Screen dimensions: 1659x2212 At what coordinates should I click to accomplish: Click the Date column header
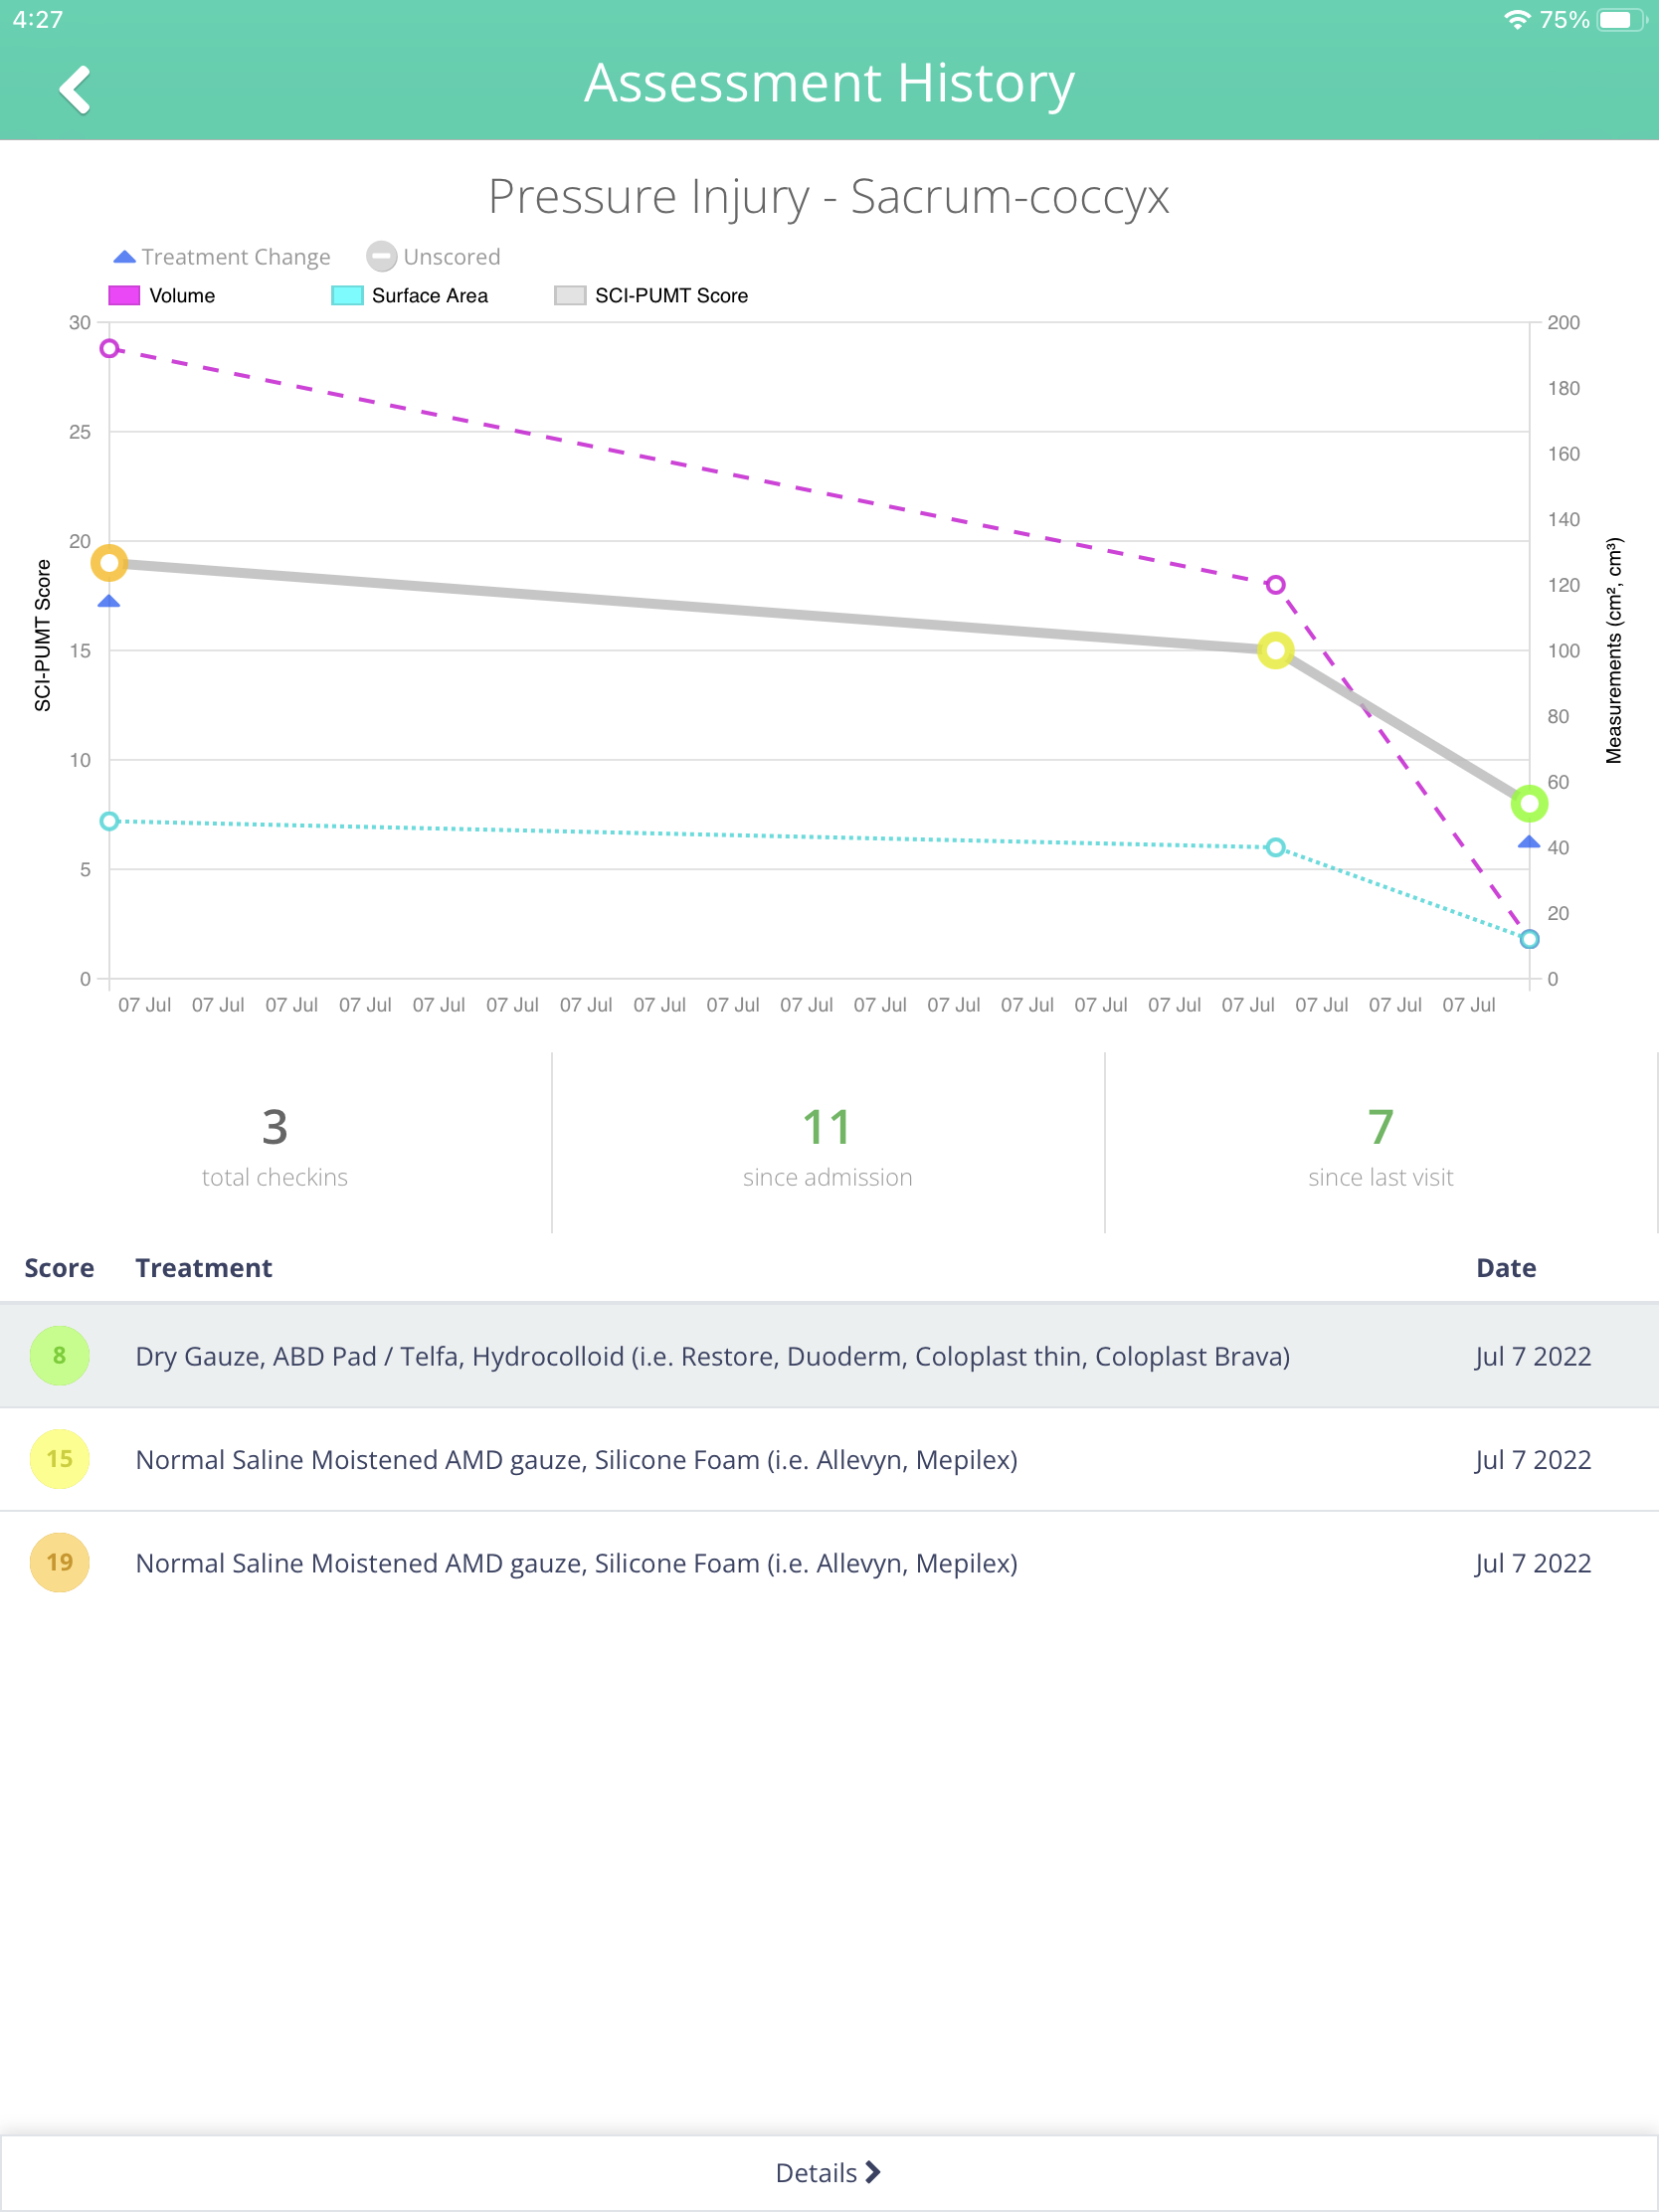click(x=1506, y=1268)
